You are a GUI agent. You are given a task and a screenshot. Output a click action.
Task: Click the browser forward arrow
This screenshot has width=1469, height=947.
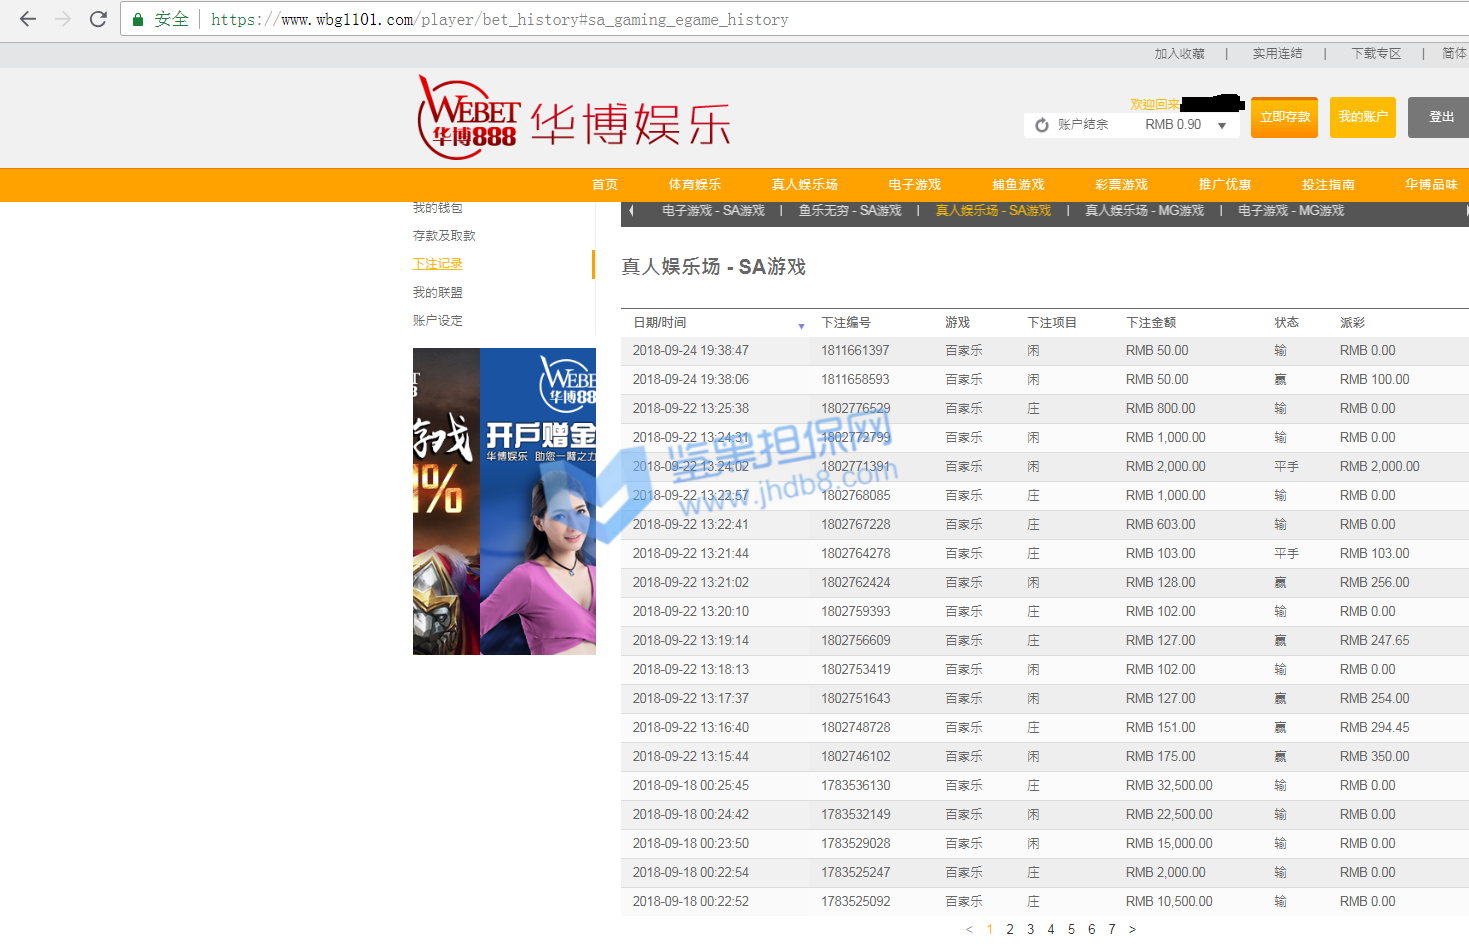click(63, 19)
